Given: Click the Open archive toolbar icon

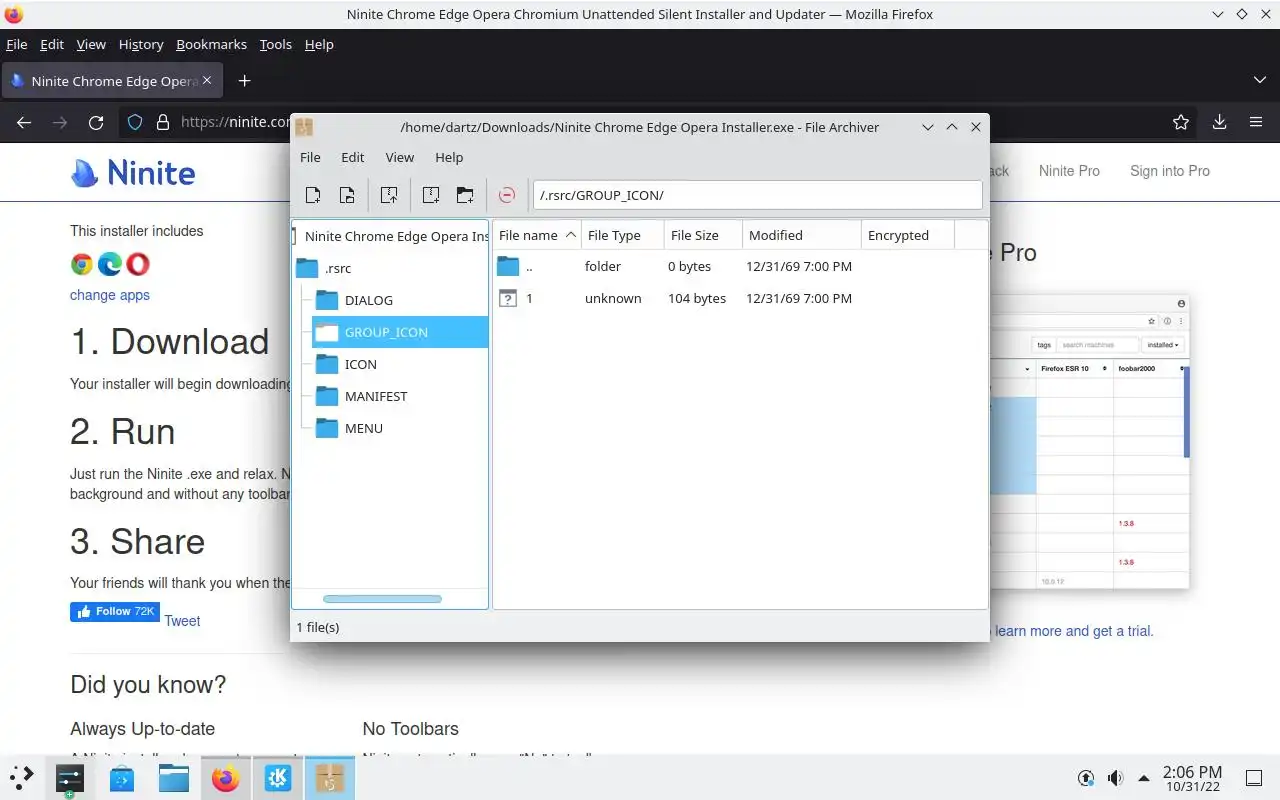Looking at the screenshot, I should tap(347, 195).
